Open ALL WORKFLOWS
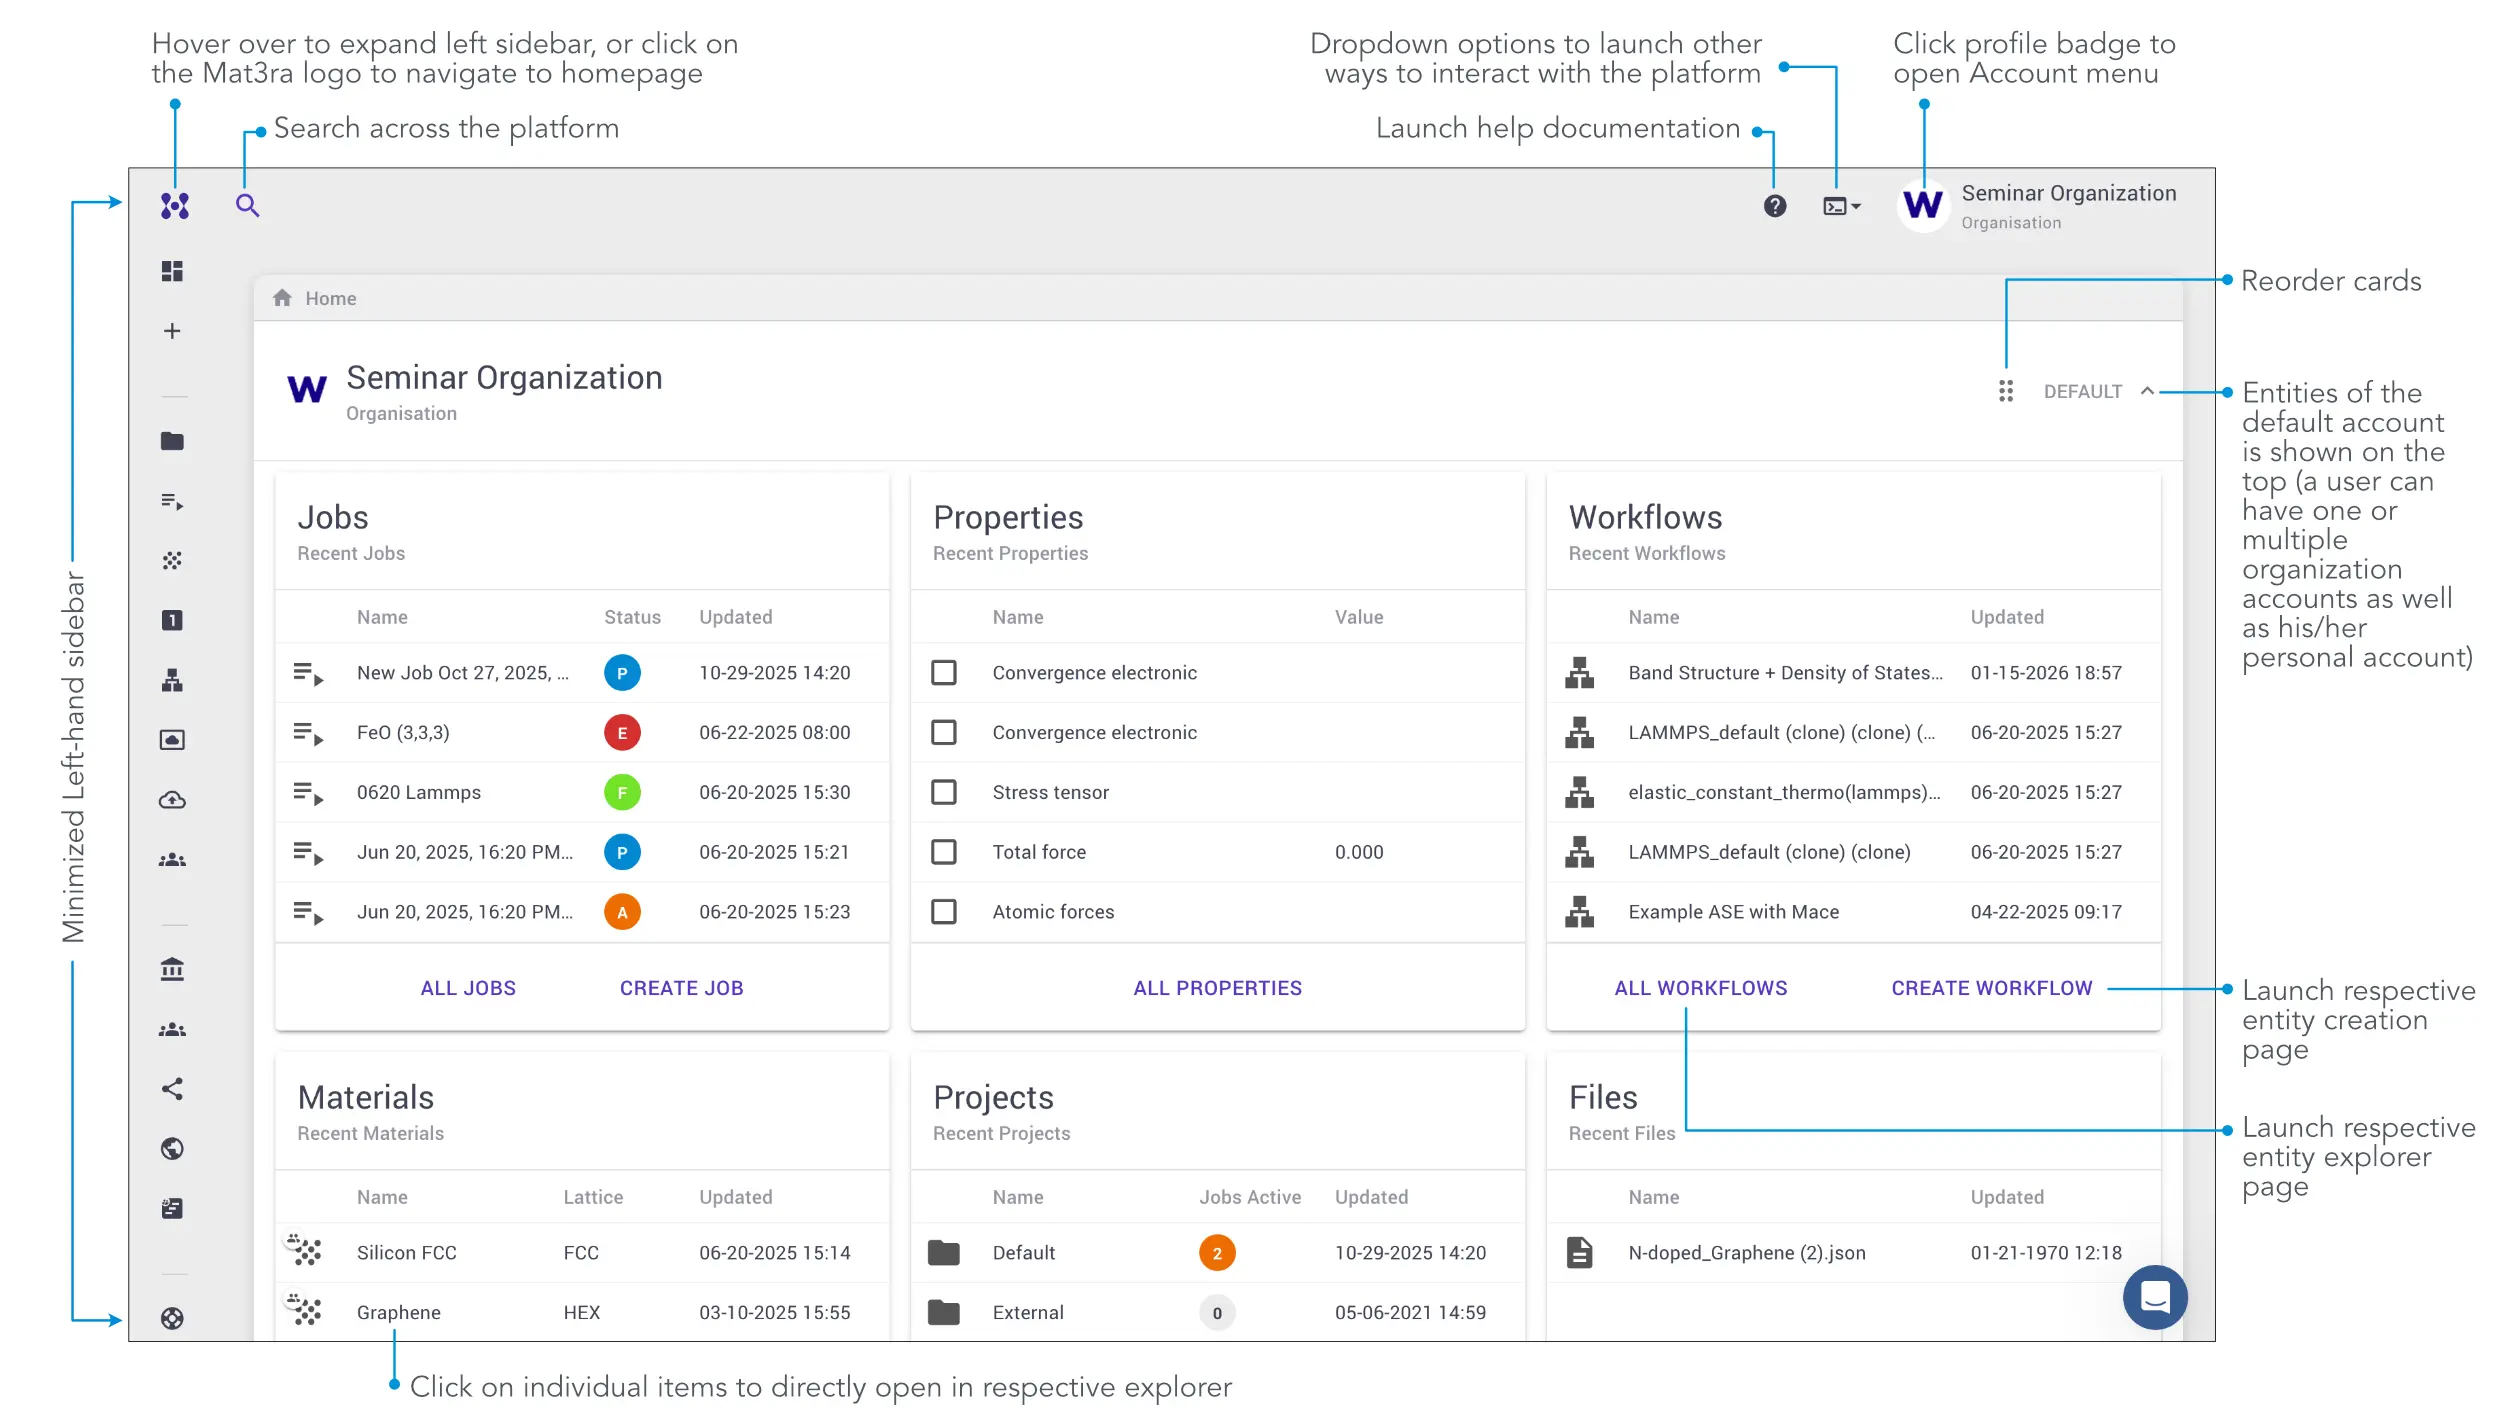The width and height of the screenshot is (2504, 1428). tap(1700, 988)
